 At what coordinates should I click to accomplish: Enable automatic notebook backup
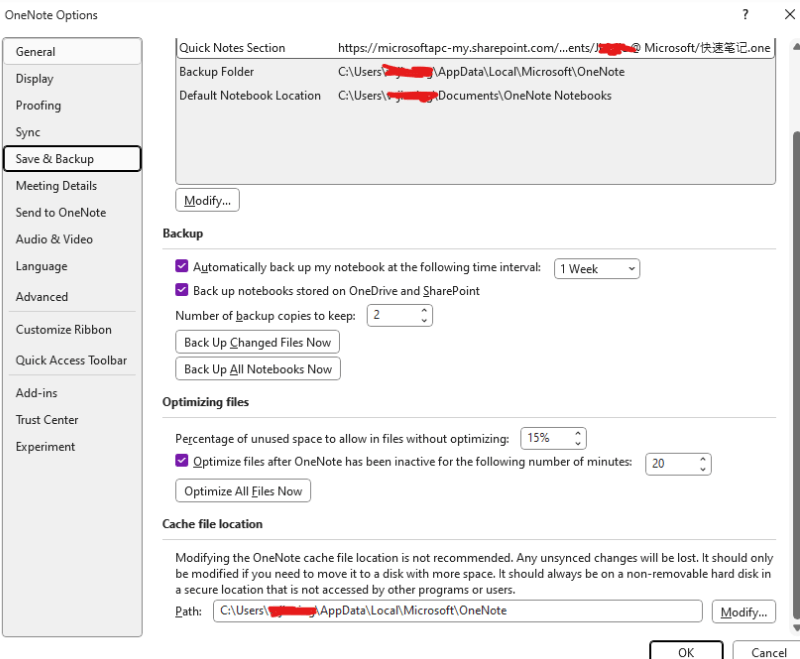(x=181, y=266)
